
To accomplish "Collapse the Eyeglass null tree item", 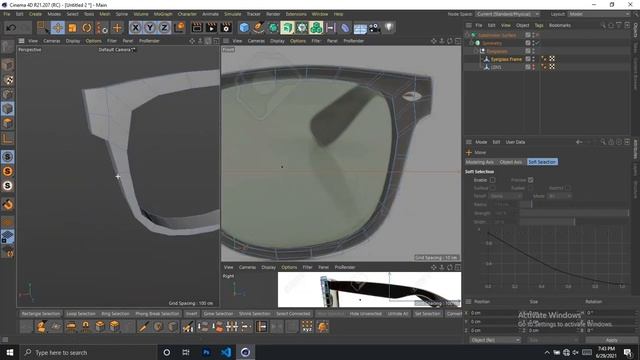I will pyautogui.click(x=476, y=51).
